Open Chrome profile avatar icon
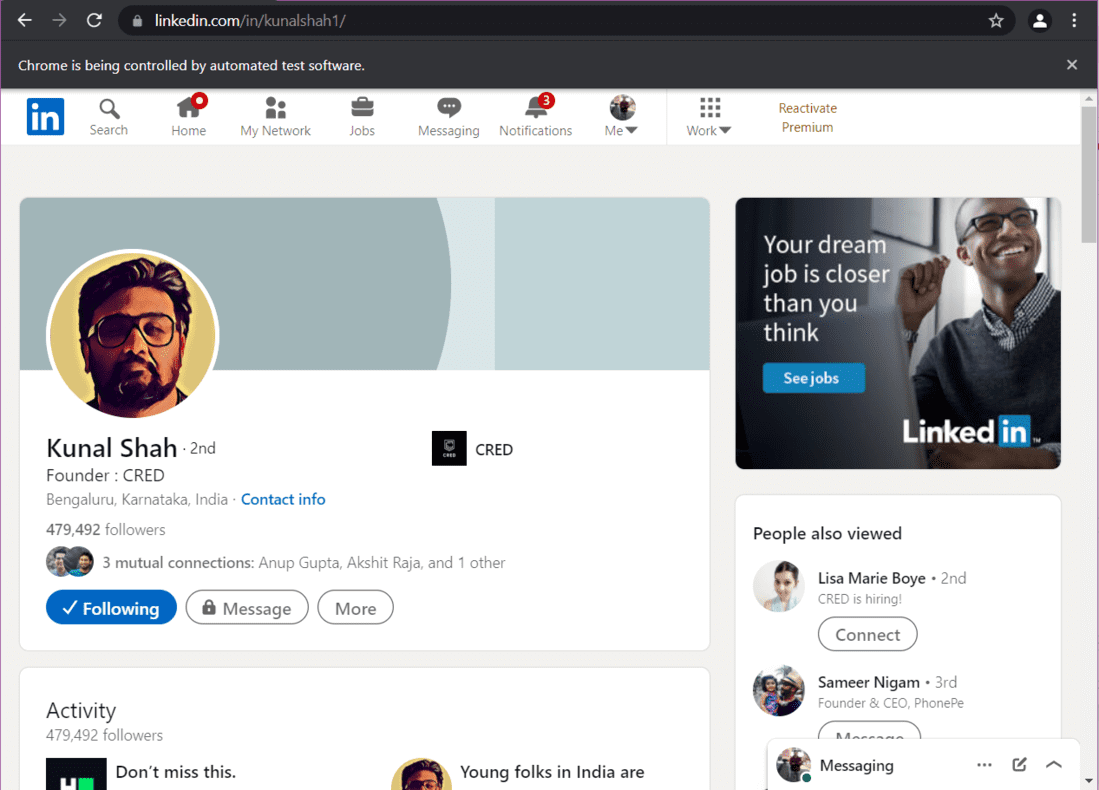 point(1040,21)
